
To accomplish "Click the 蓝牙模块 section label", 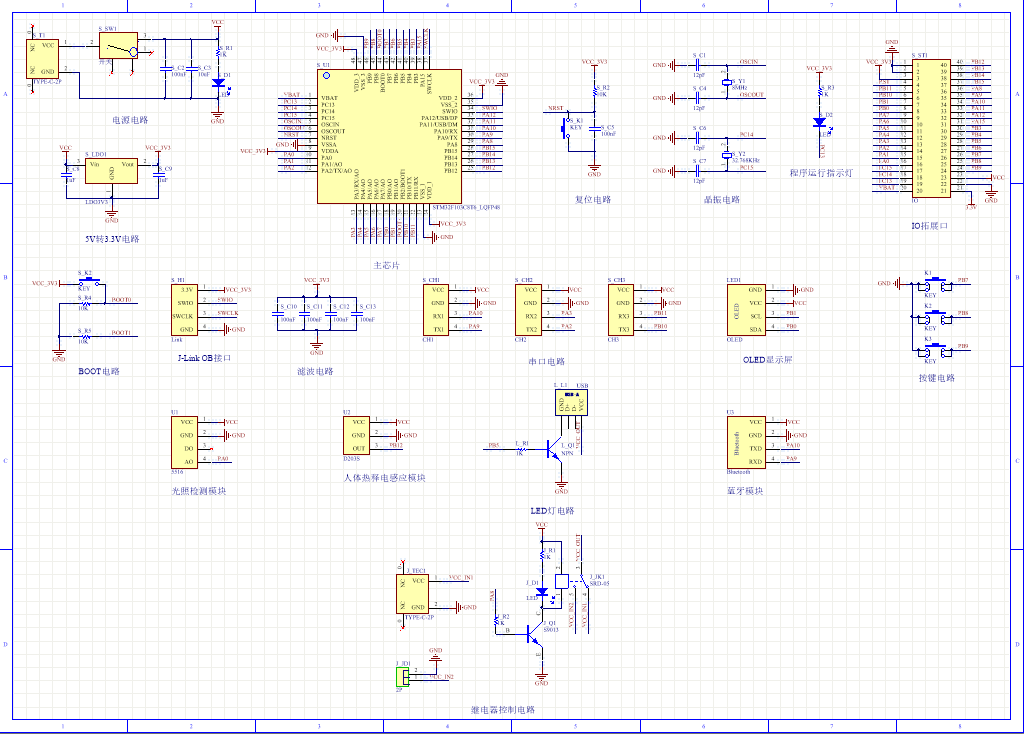I will coord(745,491).
